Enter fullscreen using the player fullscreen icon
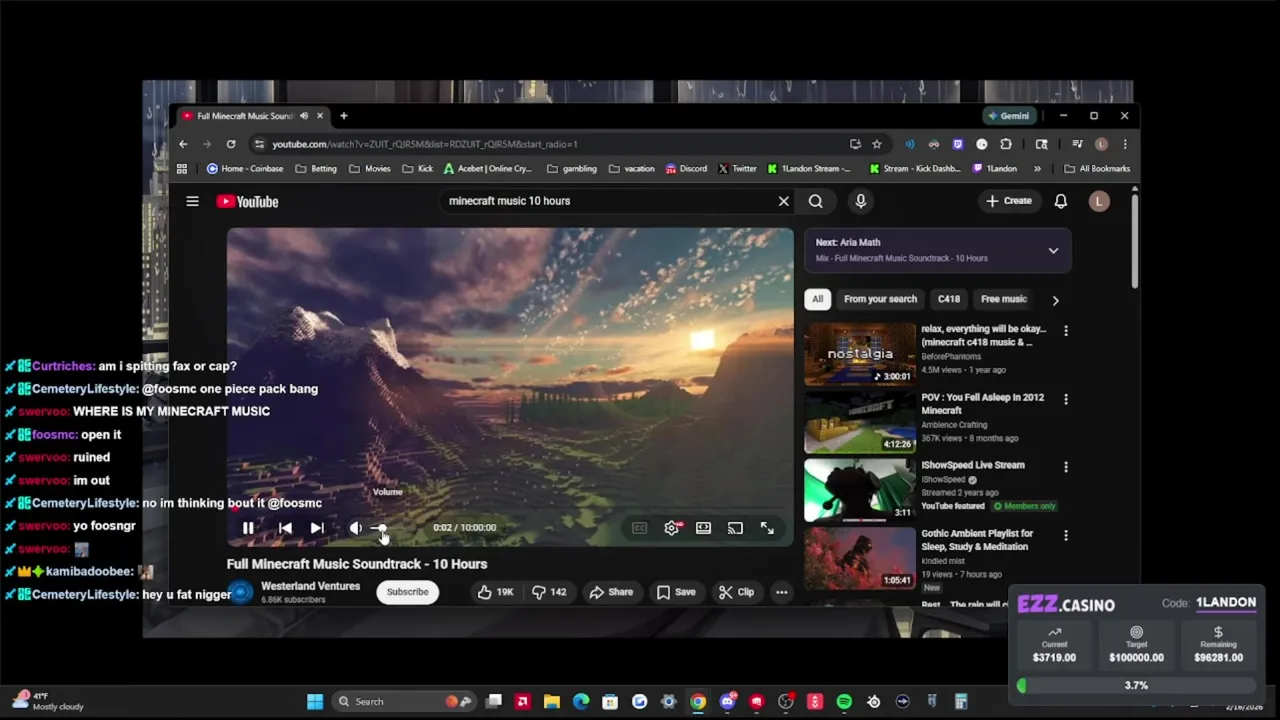Image resolution: width=1280 pixels, height=720 pixels. [x=767, y=528]
